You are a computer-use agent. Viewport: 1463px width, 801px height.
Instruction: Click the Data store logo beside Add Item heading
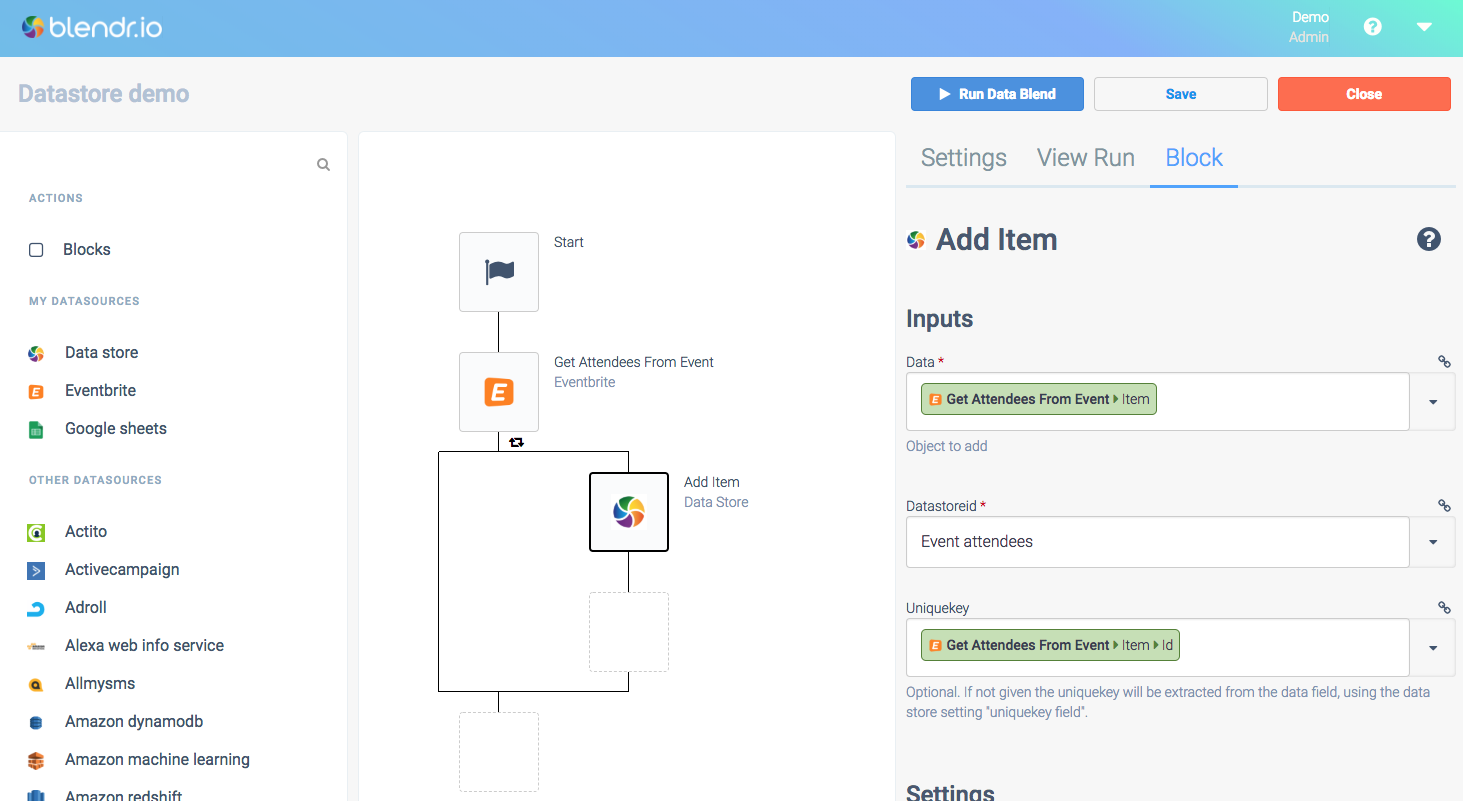coord(915,240)
